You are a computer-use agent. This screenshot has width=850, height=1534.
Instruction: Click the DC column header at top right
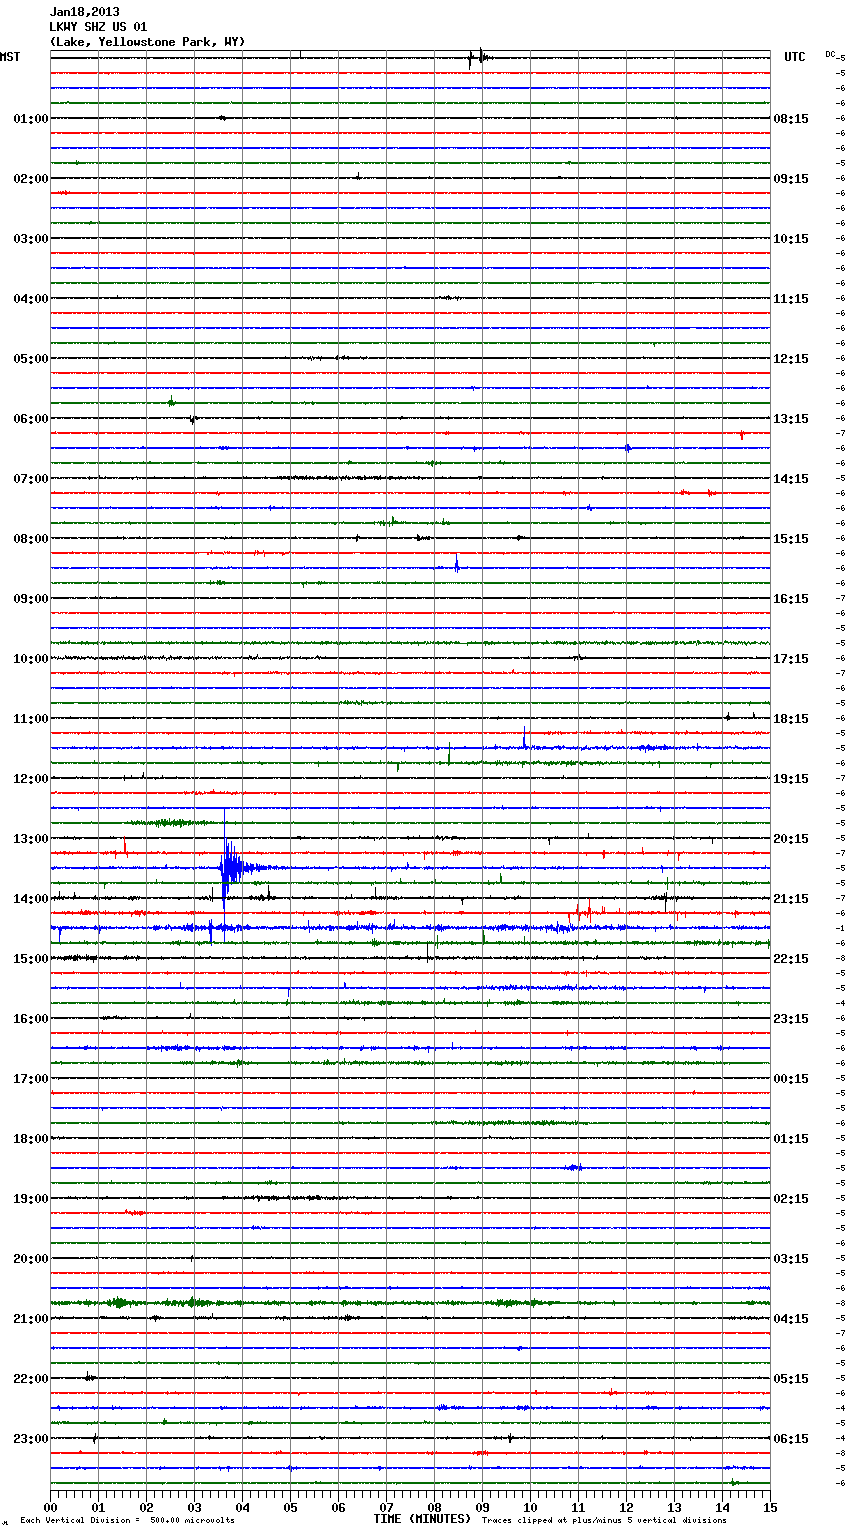pos(830,54)
